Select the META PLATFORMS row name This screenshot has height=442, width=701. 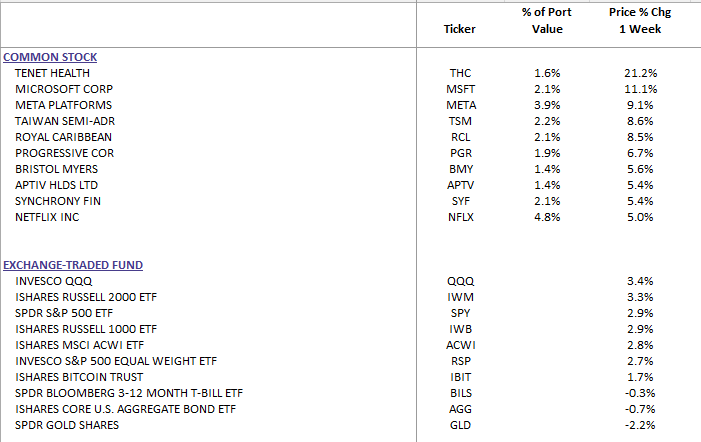[62, 105]
